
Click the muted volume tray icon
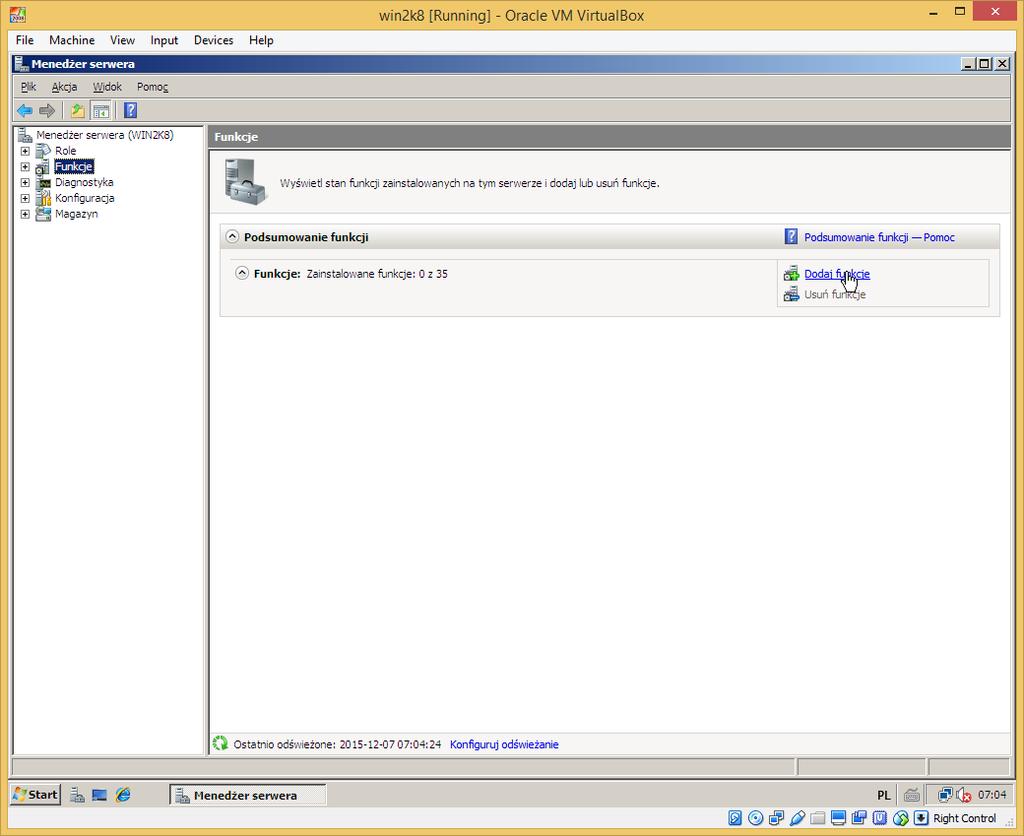coord(964,795)
